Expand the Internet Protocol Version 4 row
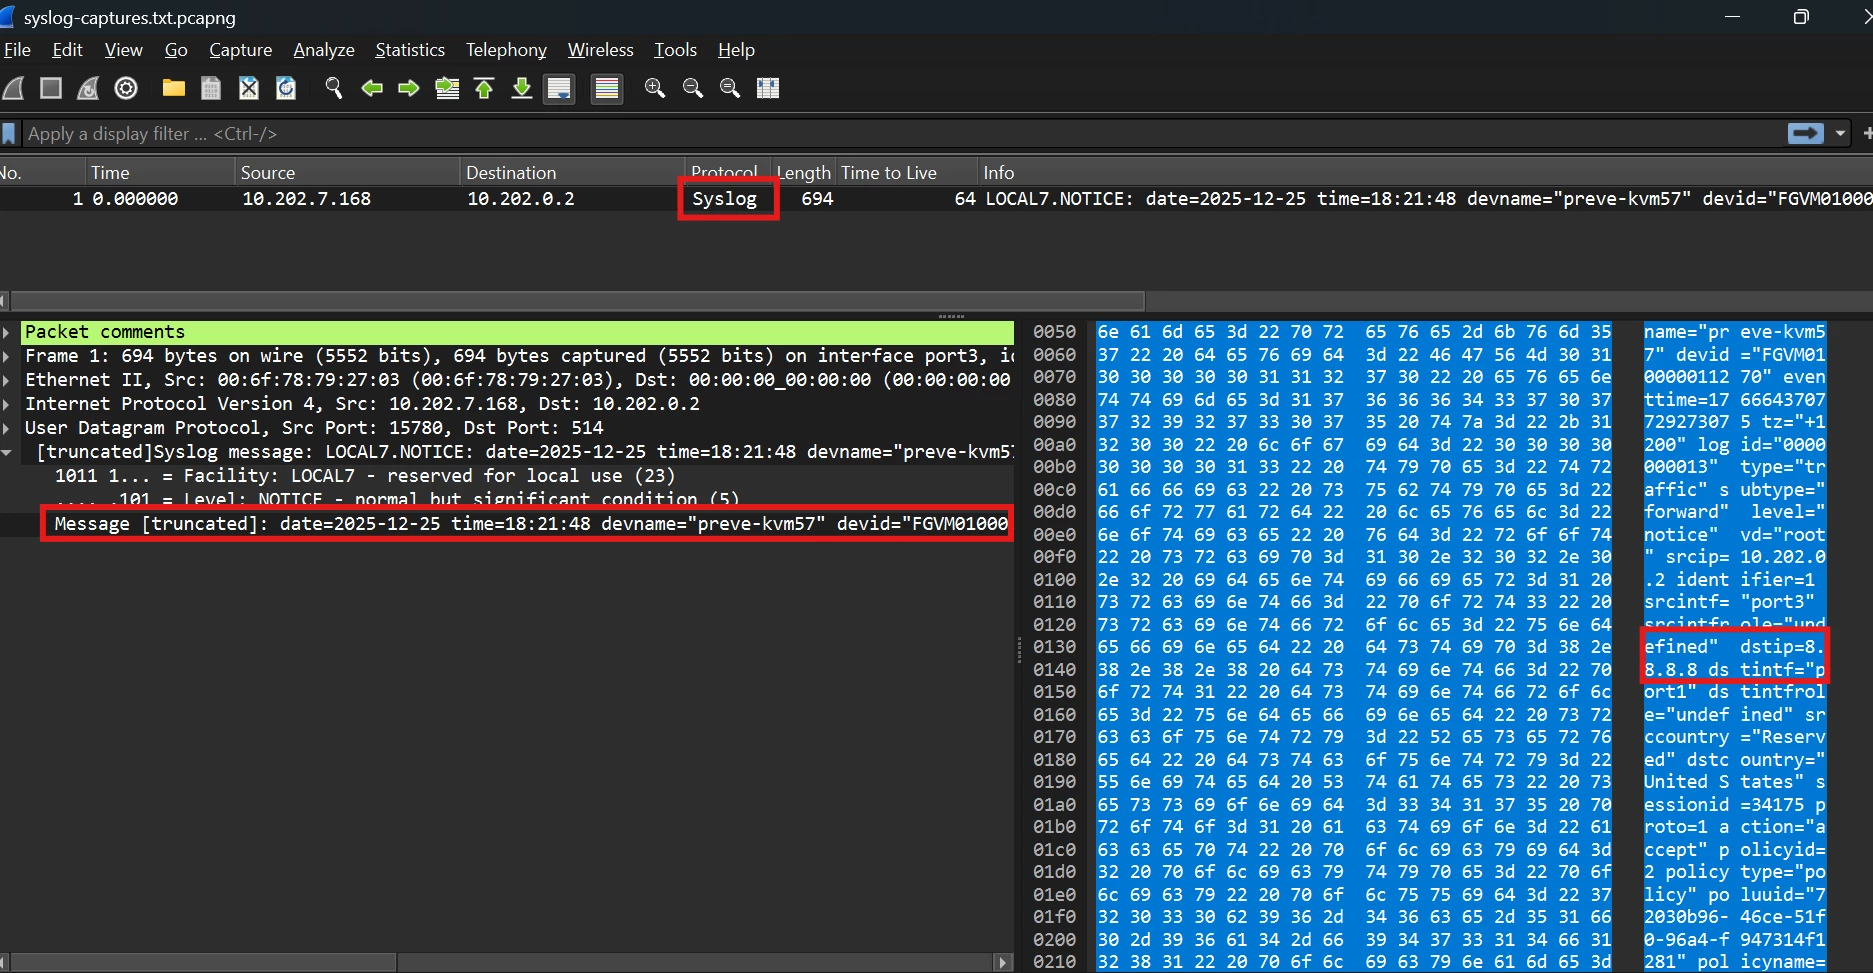Screen dimensions: 1873x973 7,404
